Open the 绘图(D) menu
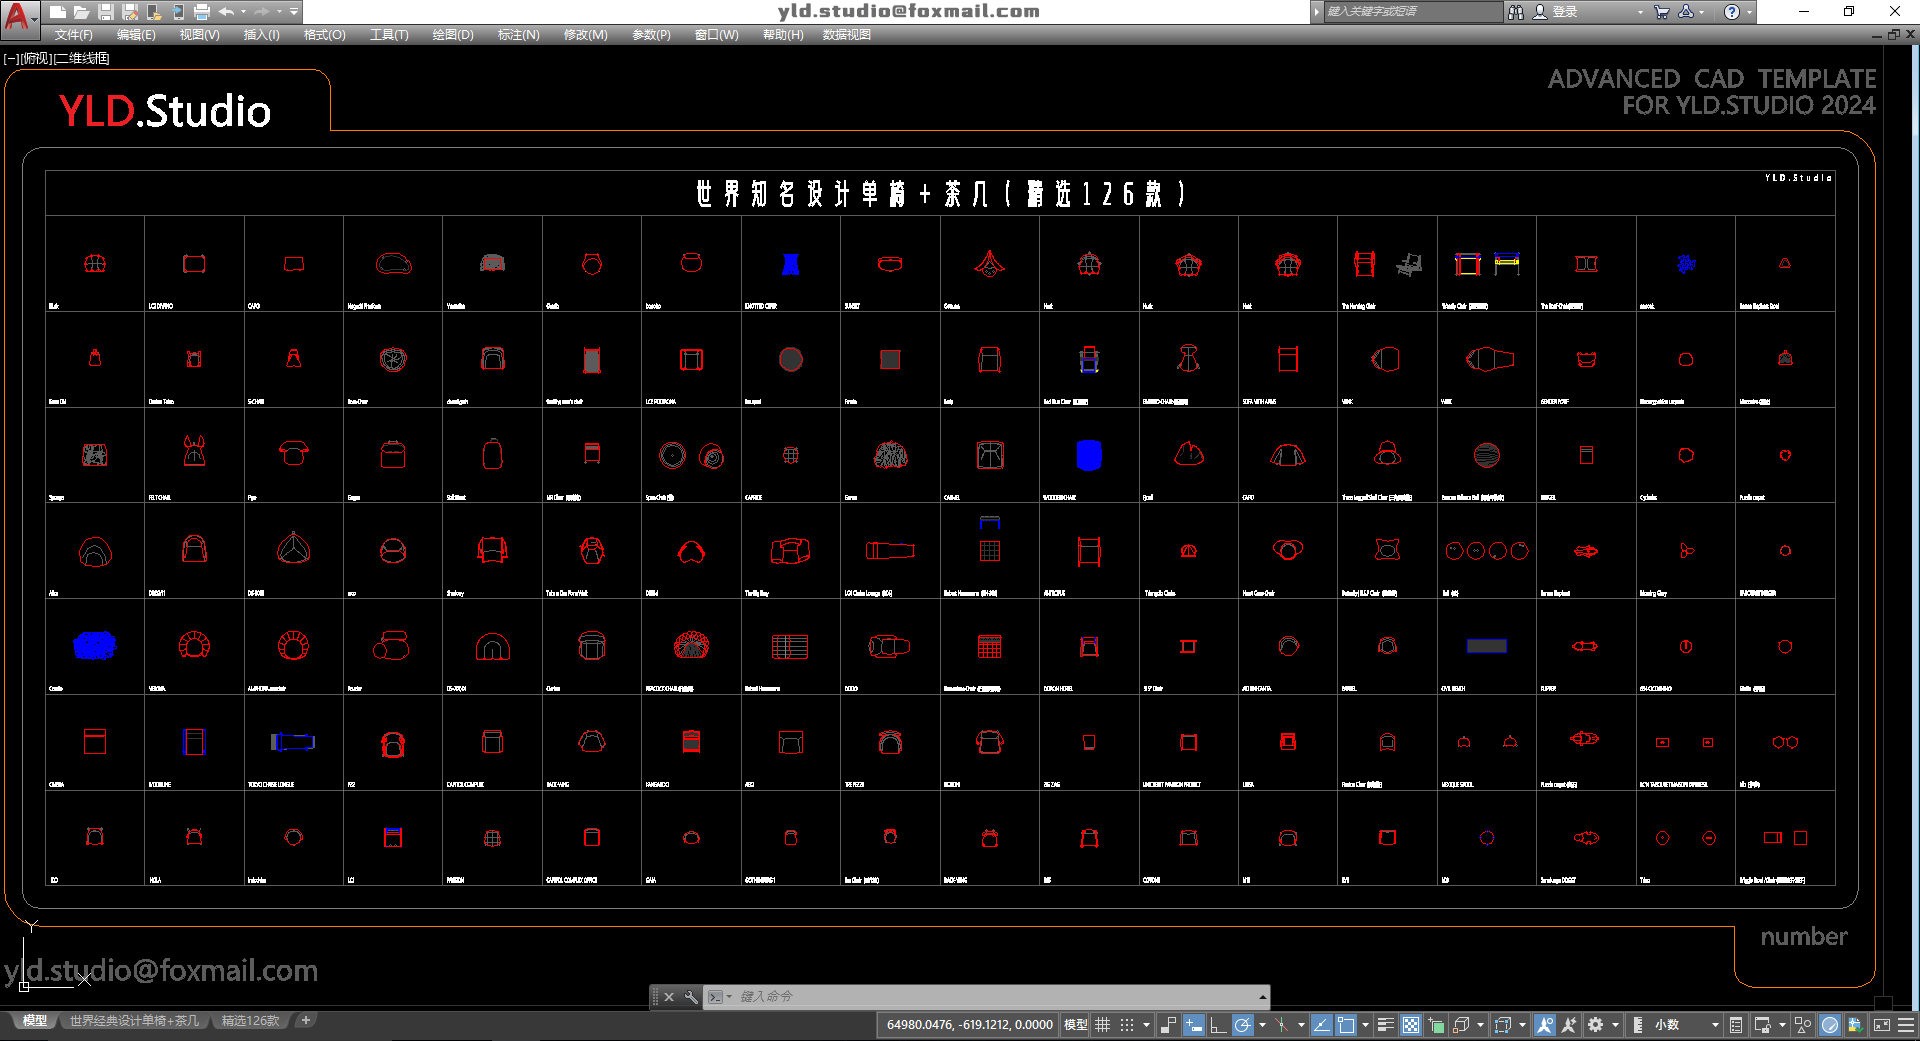The width and height of the screenshot is (1920, 1041). [453, 35]
